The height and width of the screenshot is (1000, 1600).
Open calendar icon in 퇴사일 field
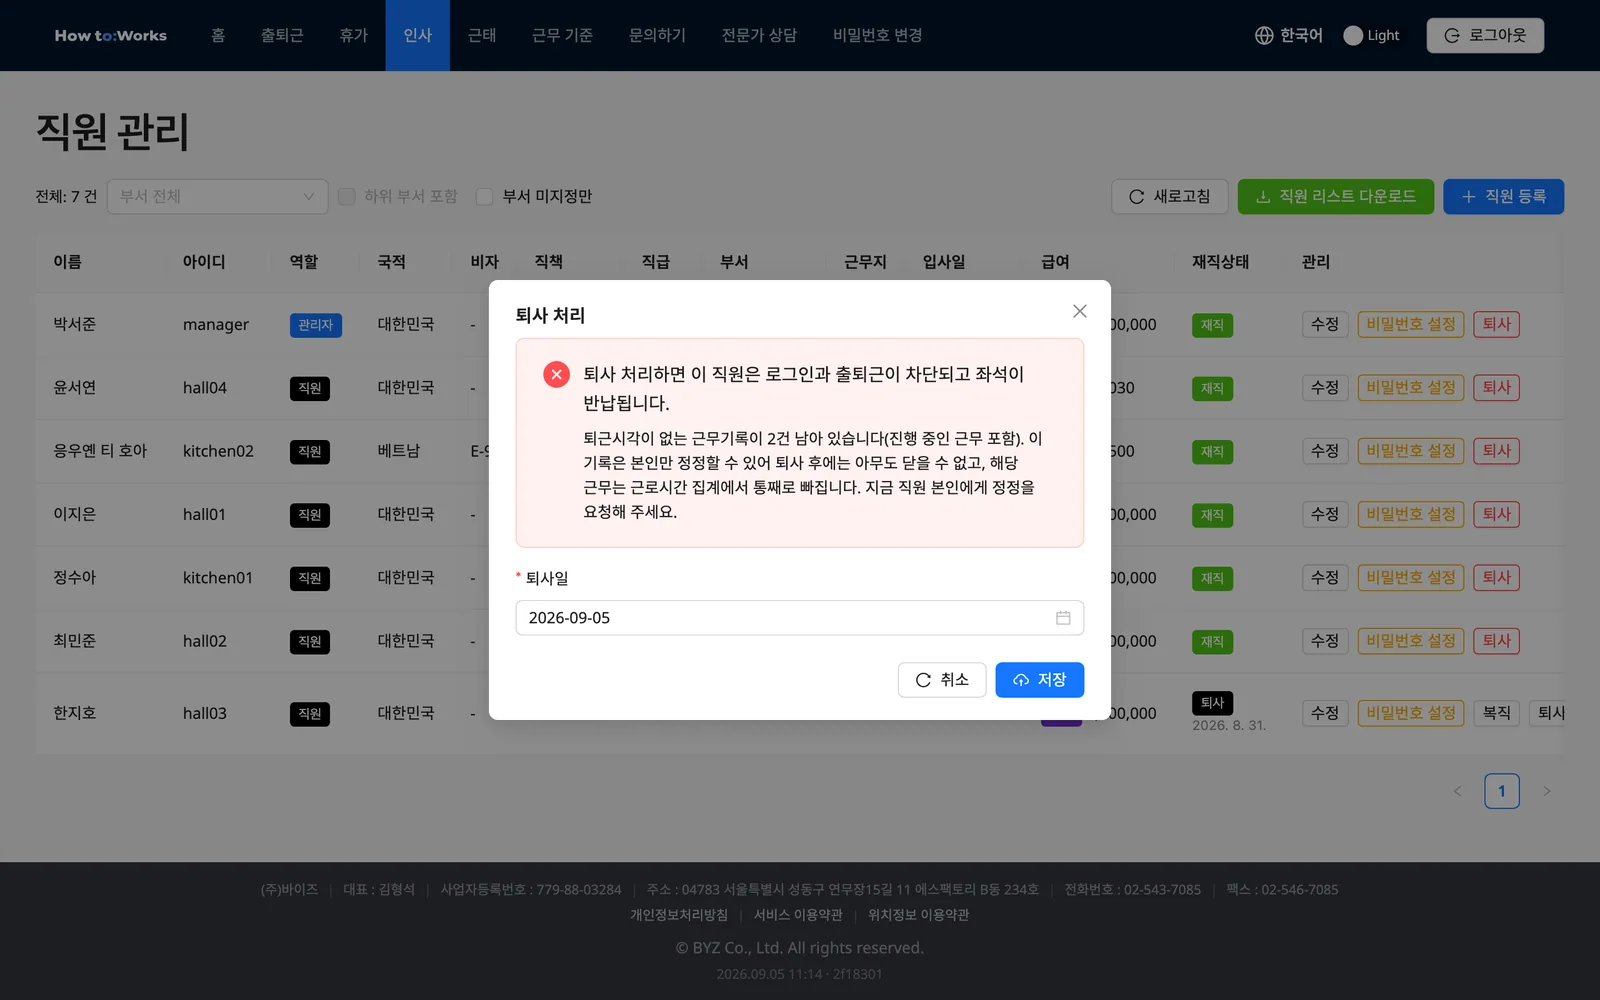[x=1063, y=618]
